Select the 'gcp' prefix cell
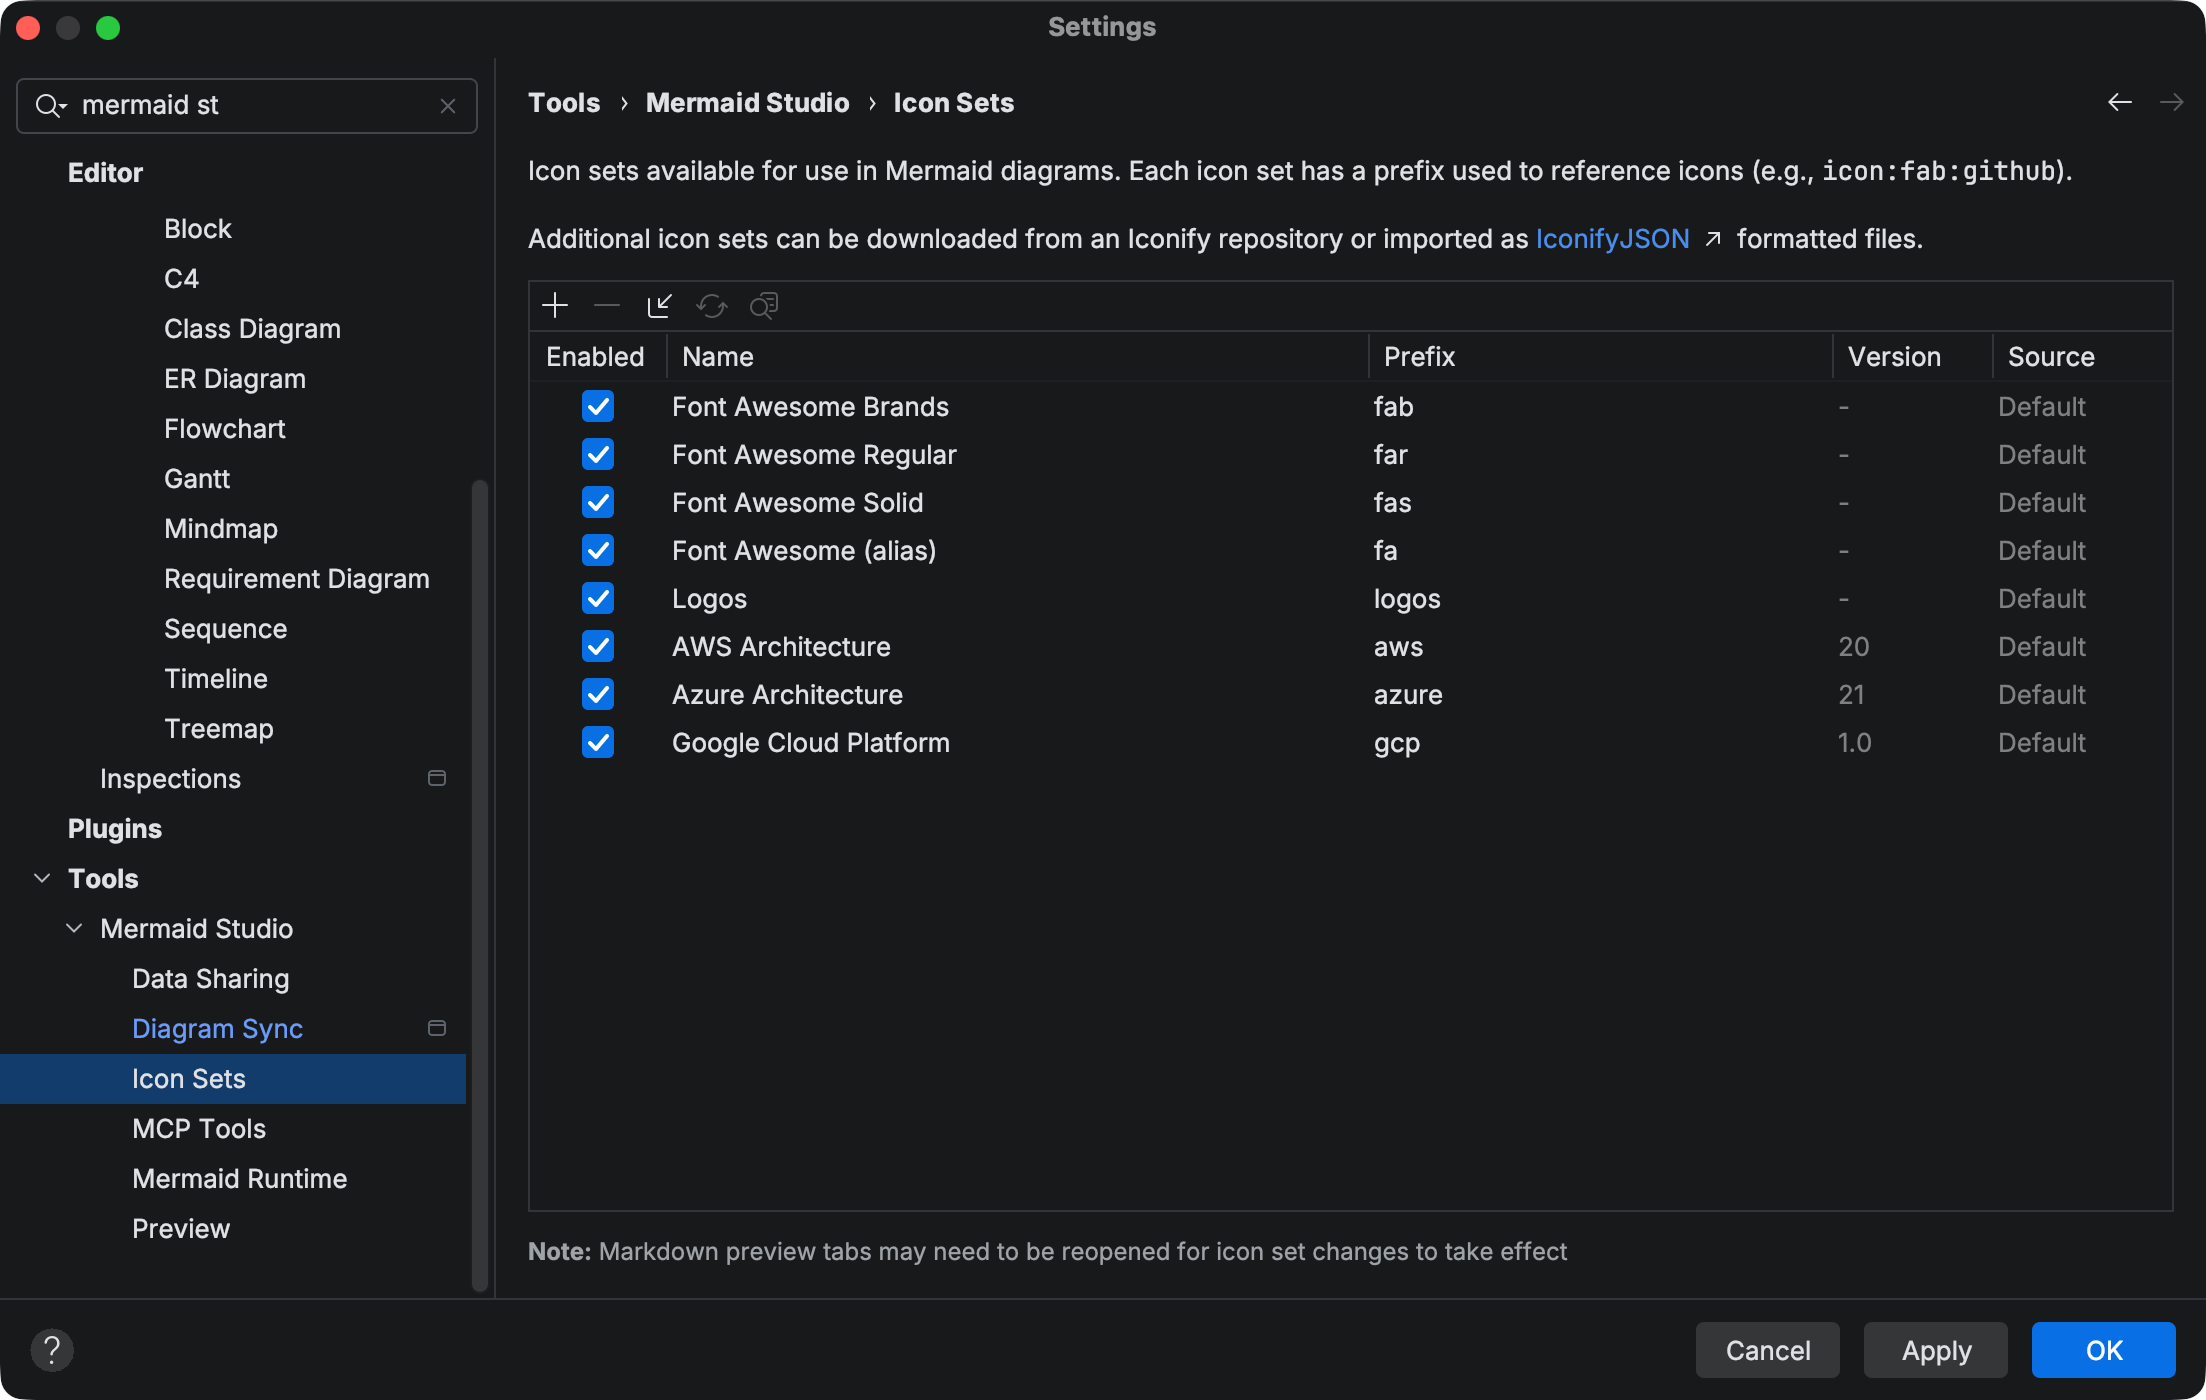Viewport: 2206px width, 1400px height. click(x=1397, y=742)
